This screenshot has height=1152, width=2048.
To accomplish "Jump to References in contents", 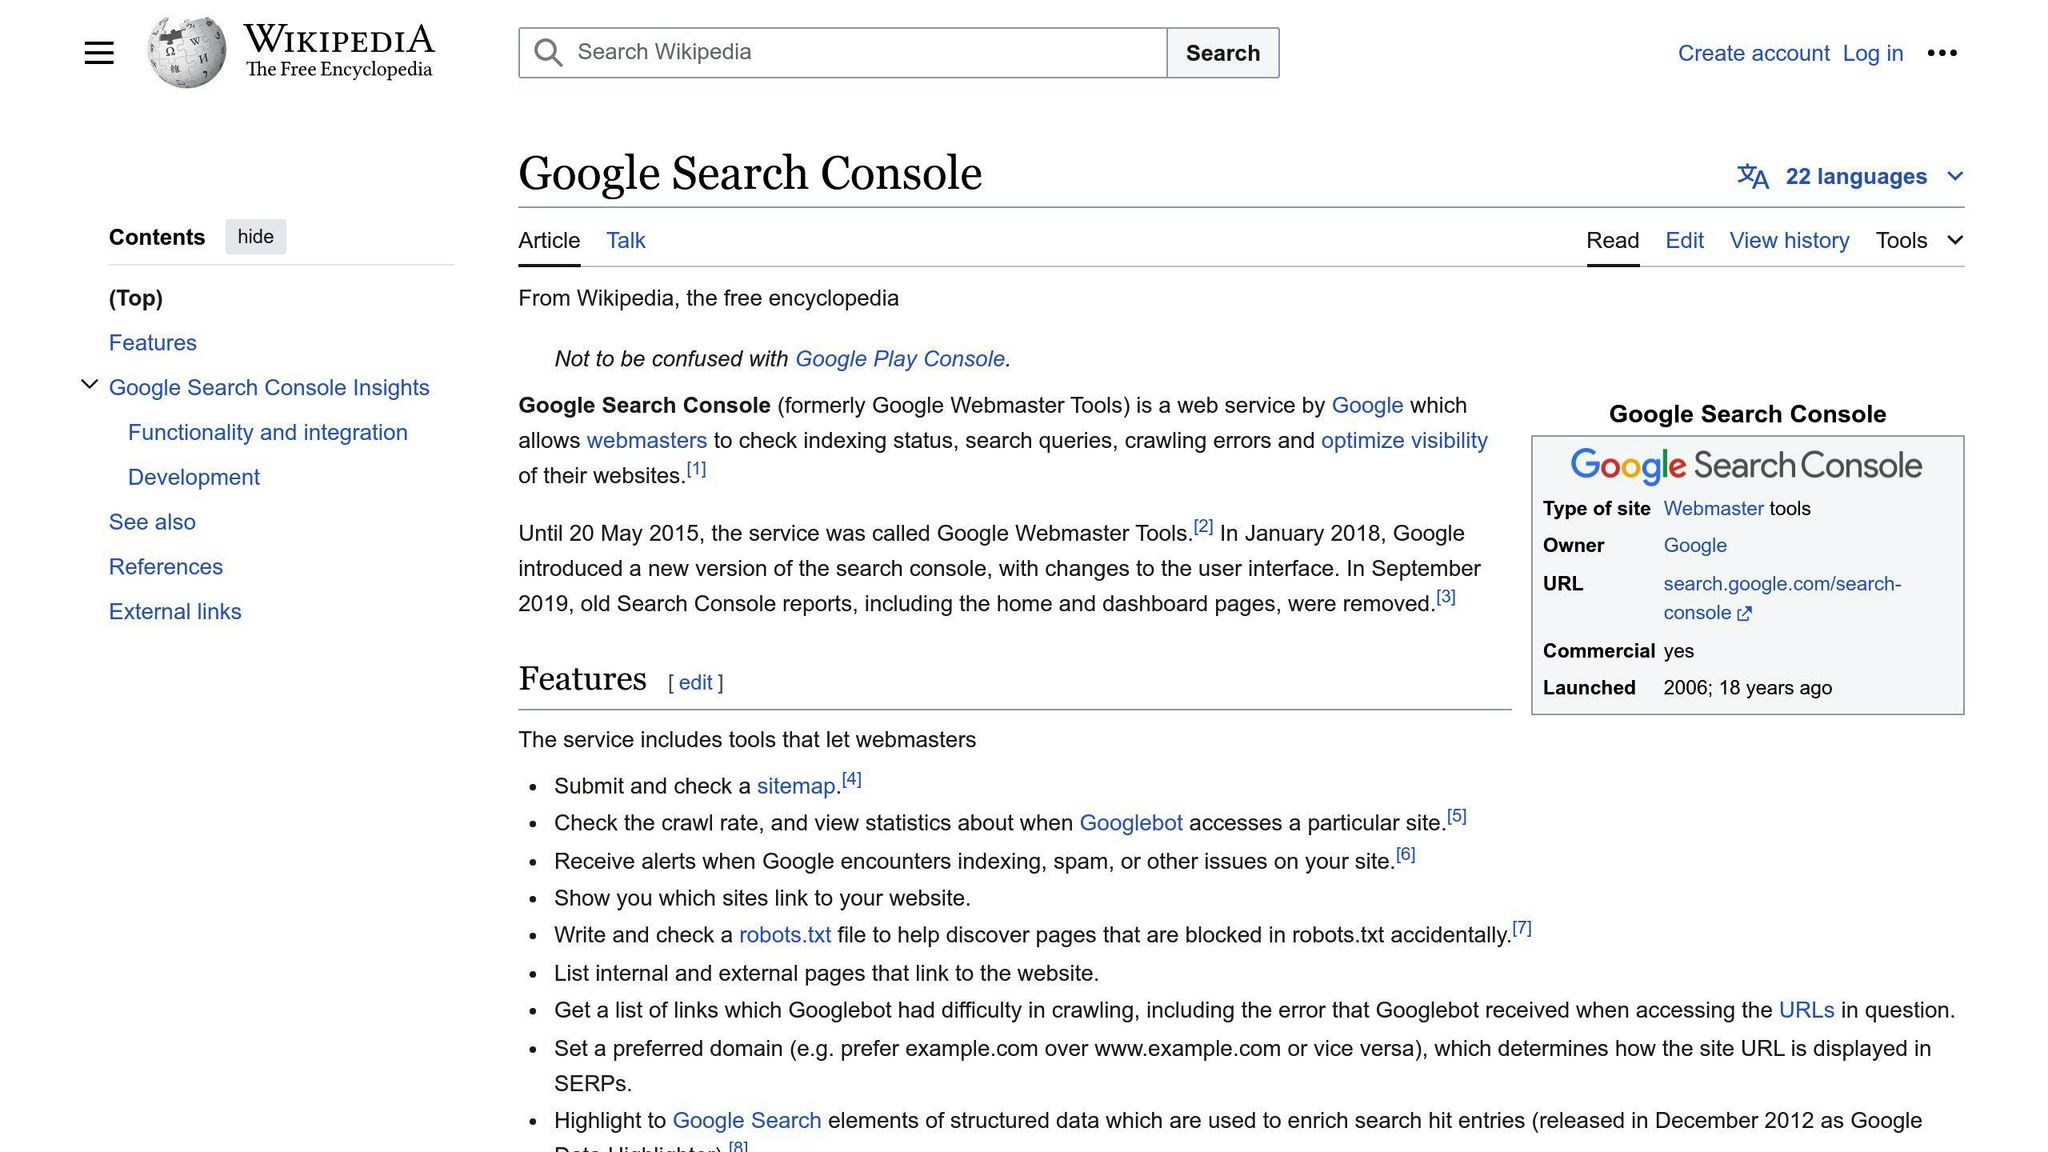I will (166, 567).
